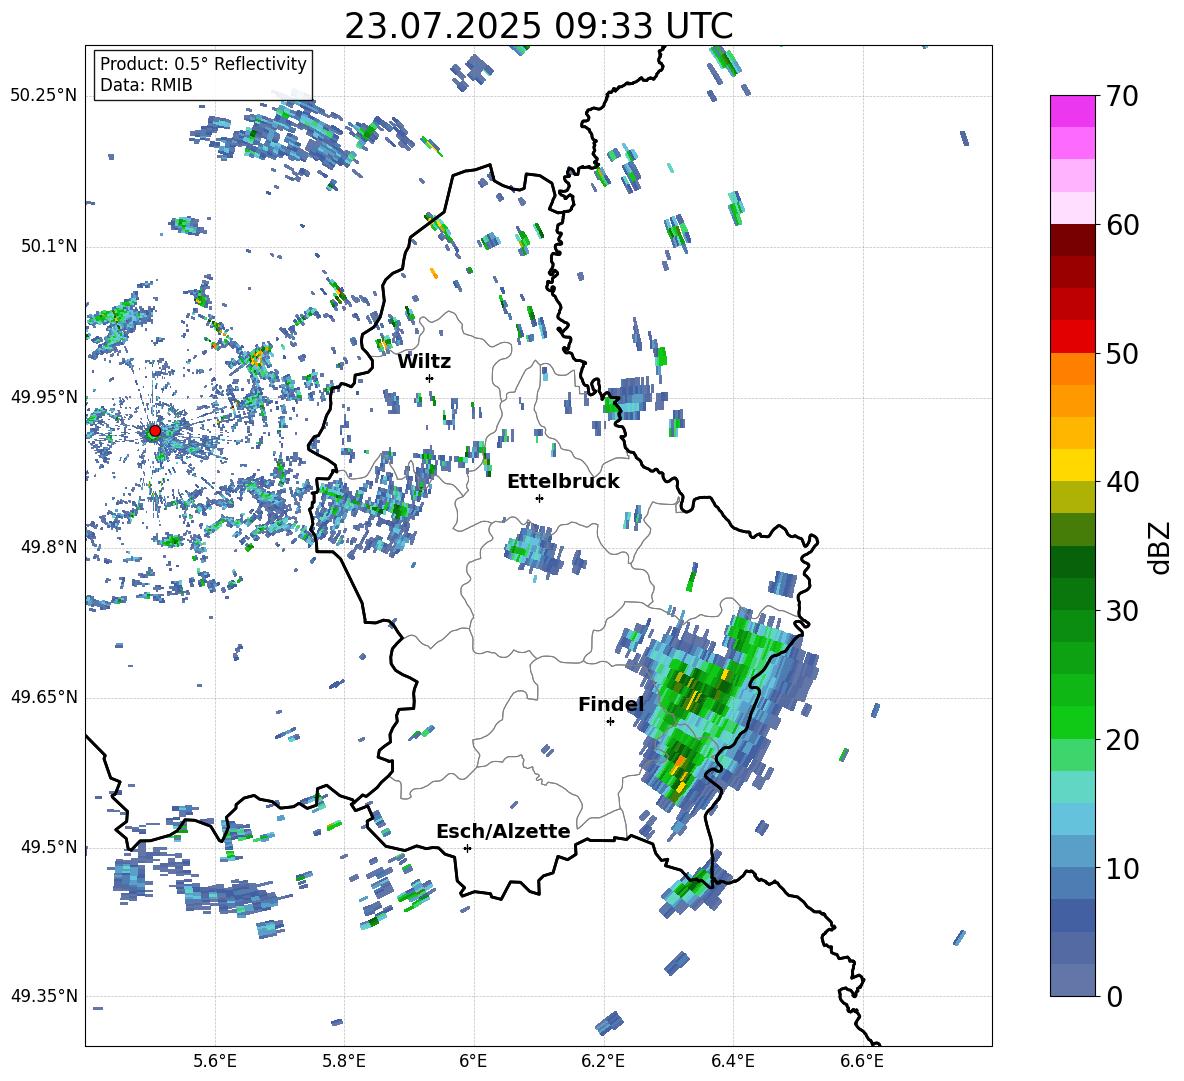Click the 6.6°E longitude label
The image size is (1184, 1081).
(x=862, y=1061)
